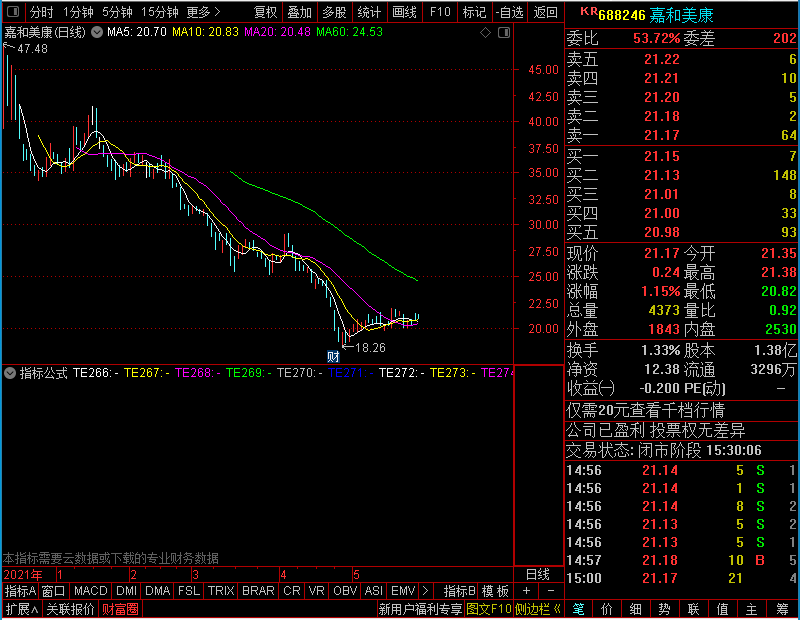Select the CR indicator
The width and height of the screenshot is (800, 620).
pos(292,591)
